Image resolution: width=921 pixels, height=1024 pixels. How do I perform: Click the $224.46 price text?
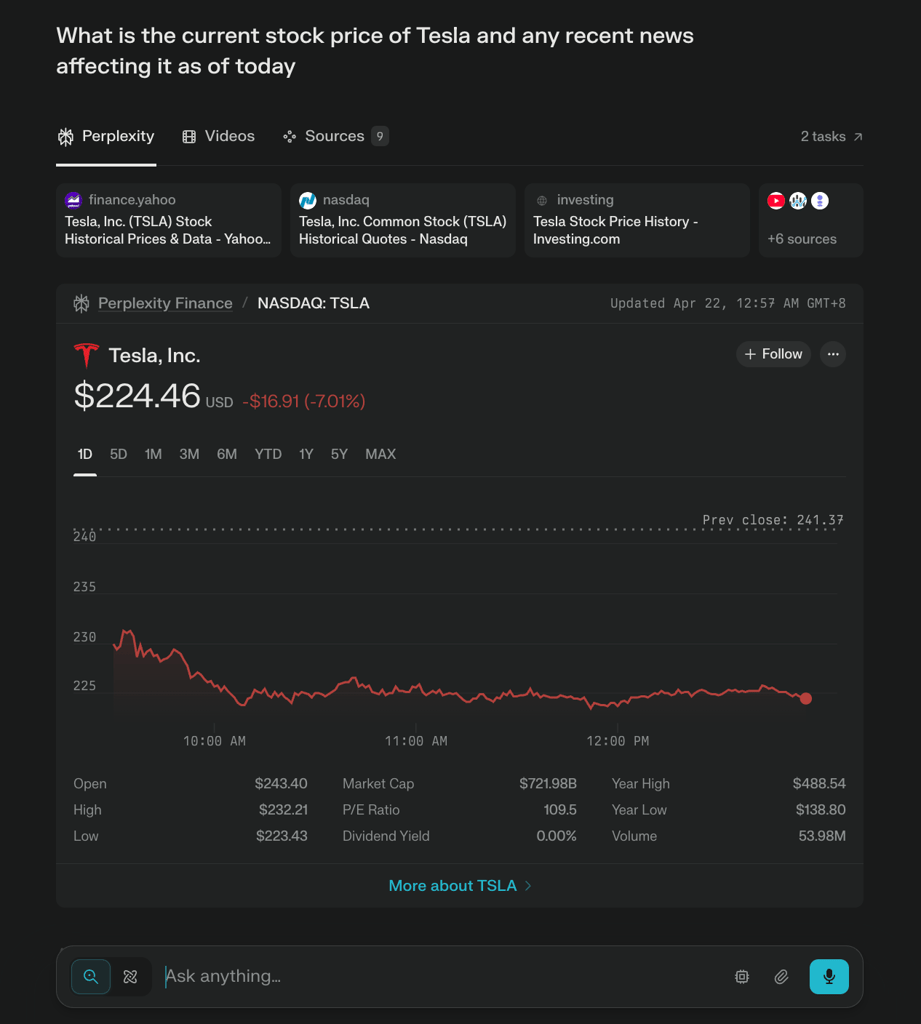(137, 396)
